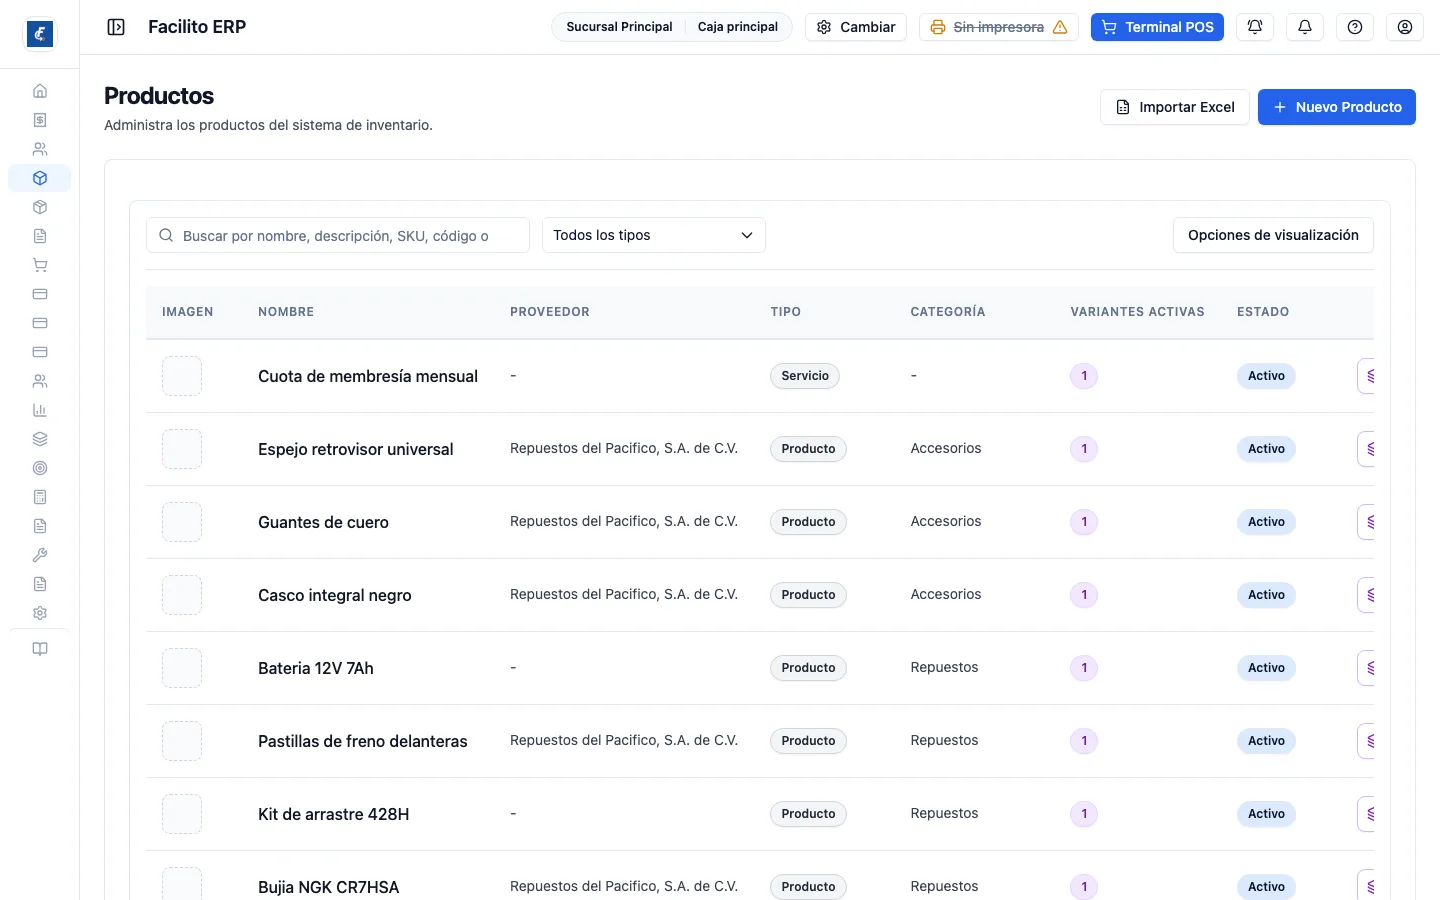This screenshot has height=900, width=1440.
Task: Select the highlighted blue cube products icon
Action: coord(40,178)
